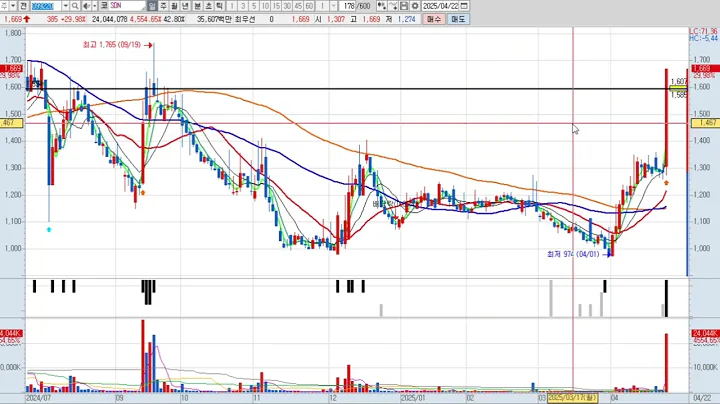
Task: Choose interval 10 button
Action: coord(265,6)
